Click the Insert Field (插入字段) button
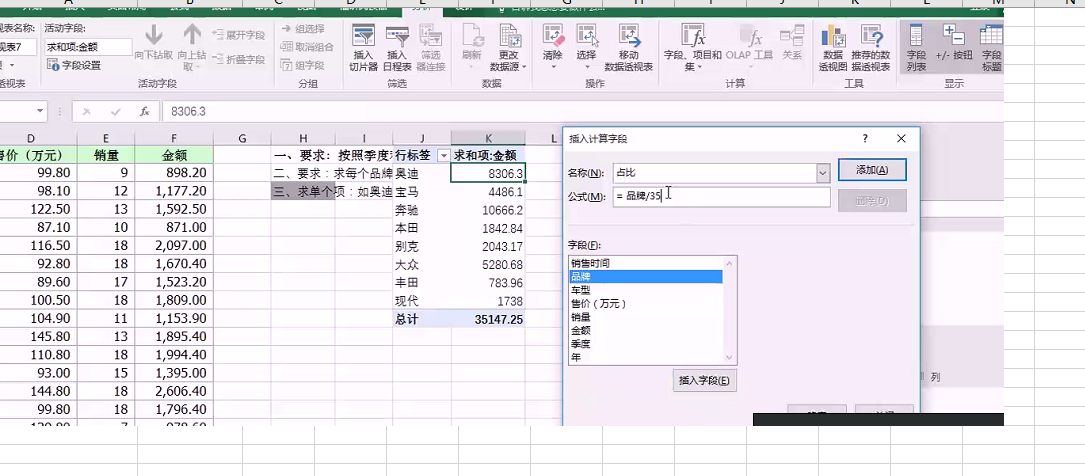 tap(704, 381)
